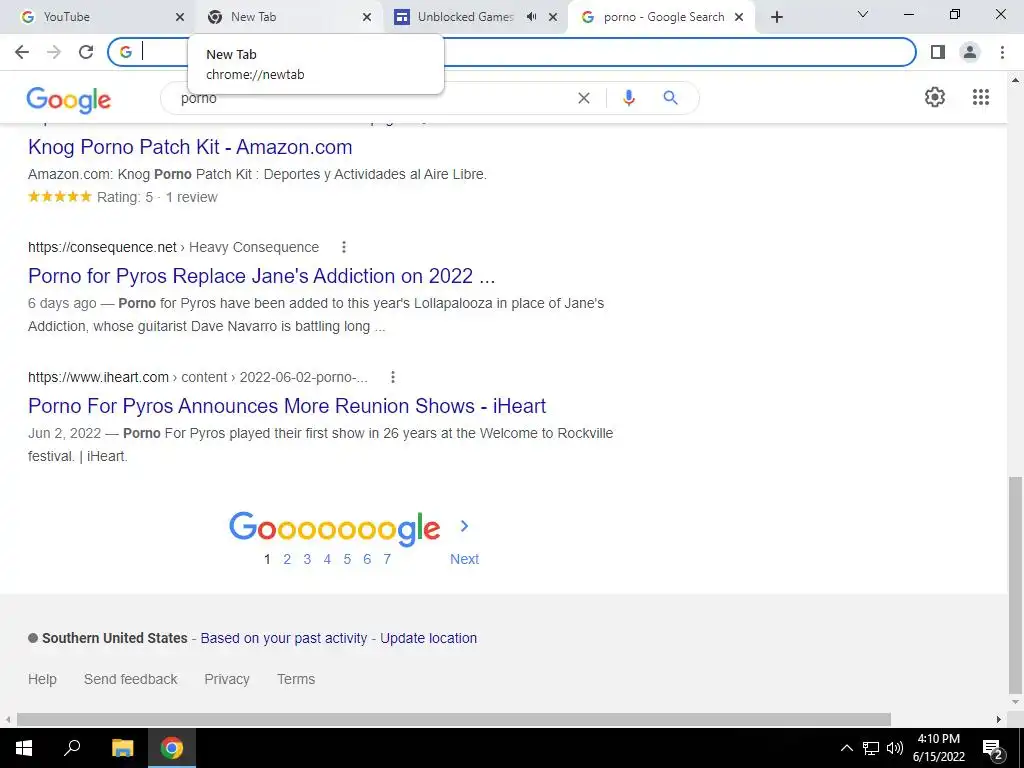
Task: Click Based on your past activity link
Action: [283, 638]
